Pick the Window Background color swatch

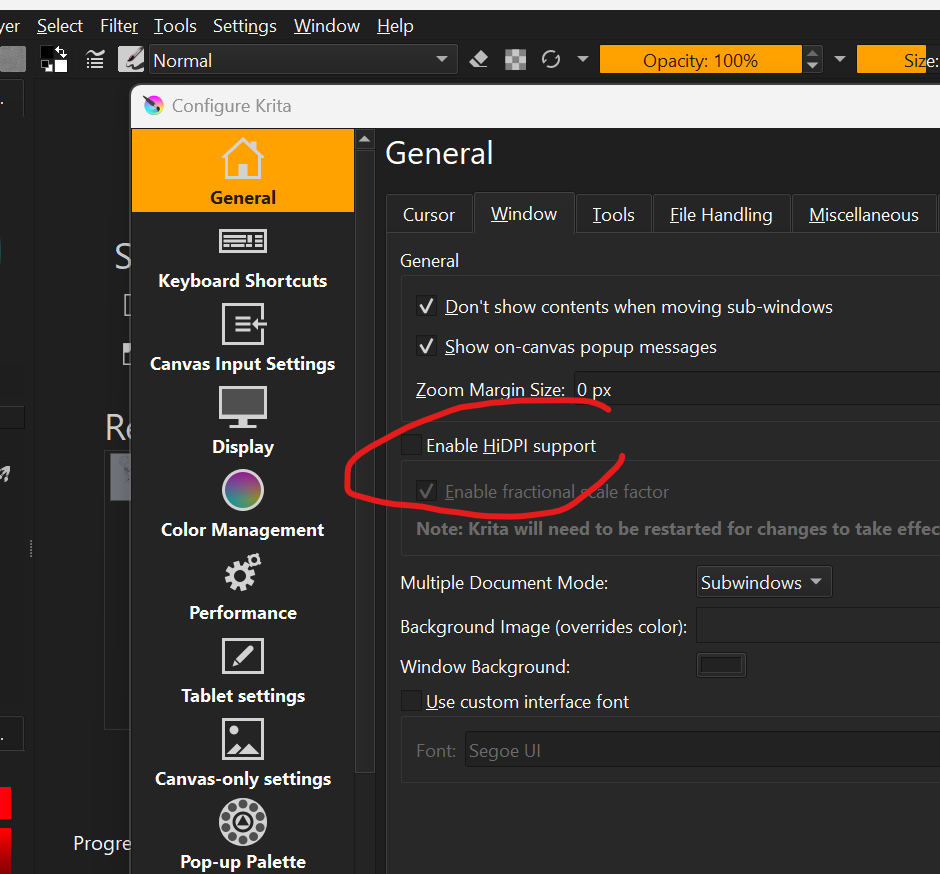click(x=721, y=666)
